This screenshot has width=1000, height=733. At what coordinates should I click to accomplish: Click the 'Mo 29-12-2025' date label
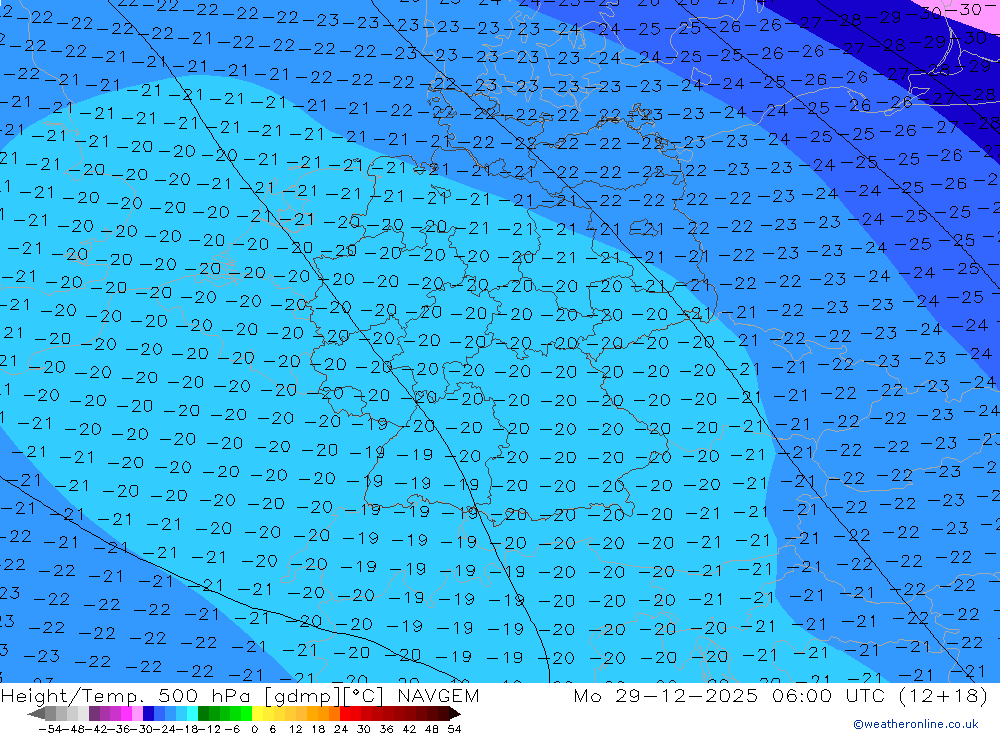[658, 696]
